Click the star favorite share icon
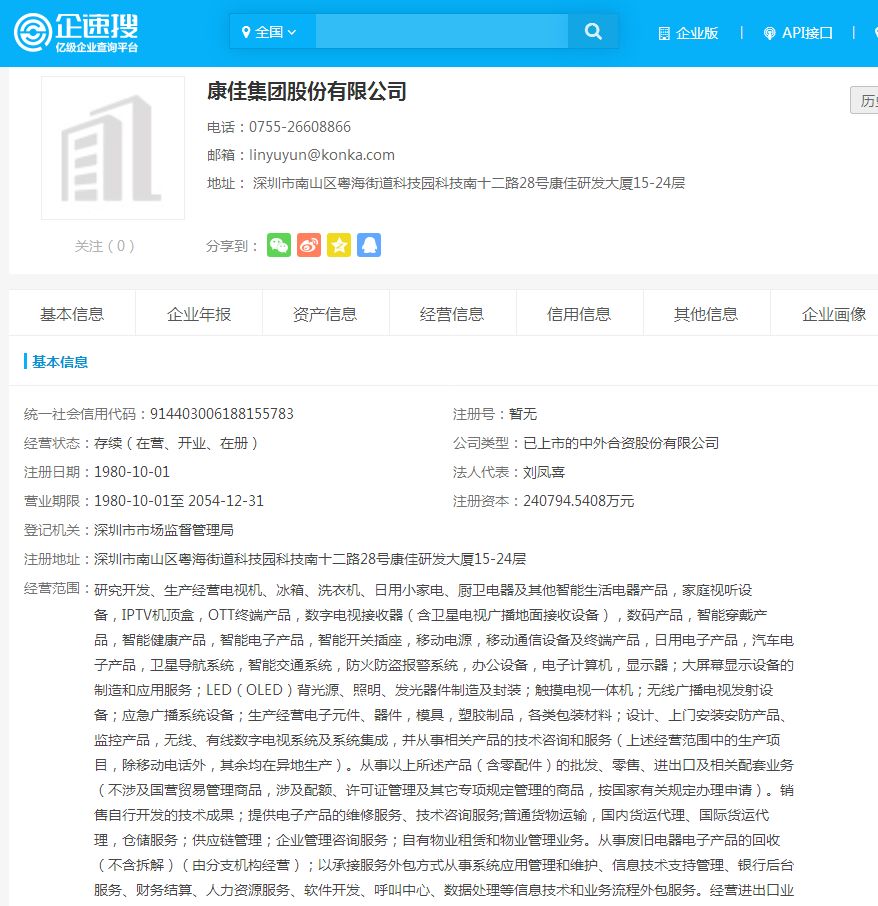The height and width of the screenshot is (906, 878). click(x=339, y=245)
